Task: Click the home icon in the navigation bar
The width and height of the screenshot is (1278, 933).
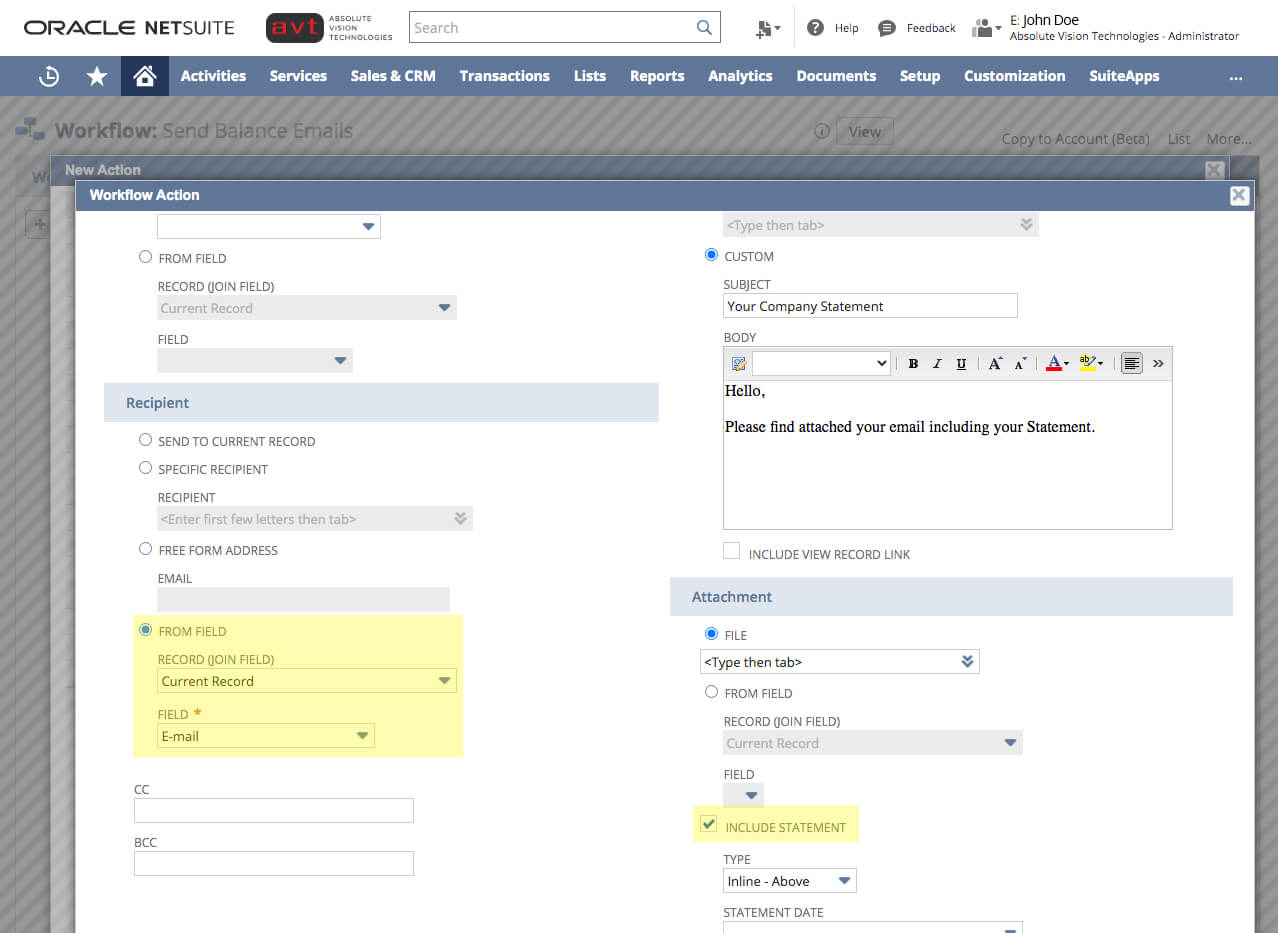Action: click(144, 76)
